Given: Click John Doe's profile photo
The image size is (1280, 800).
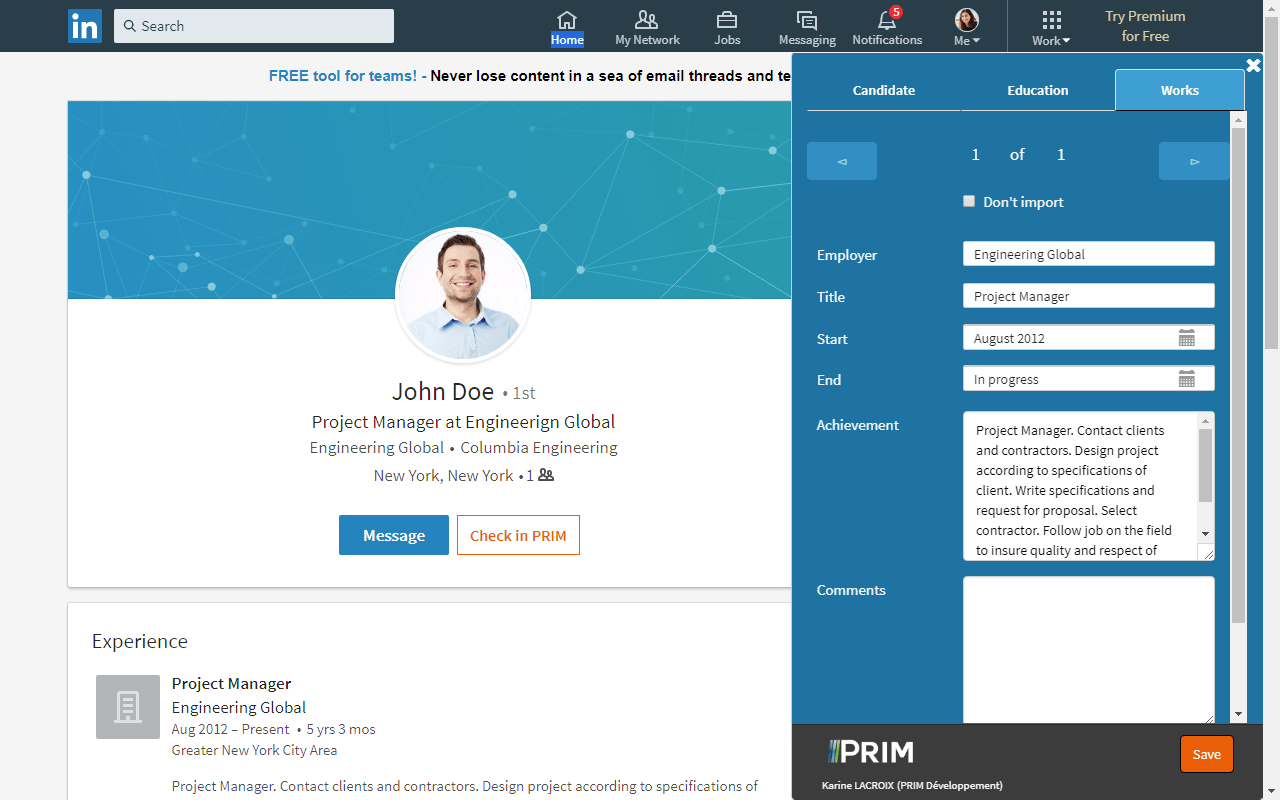Looking at the screenshot, I should (x=463, y=295).
